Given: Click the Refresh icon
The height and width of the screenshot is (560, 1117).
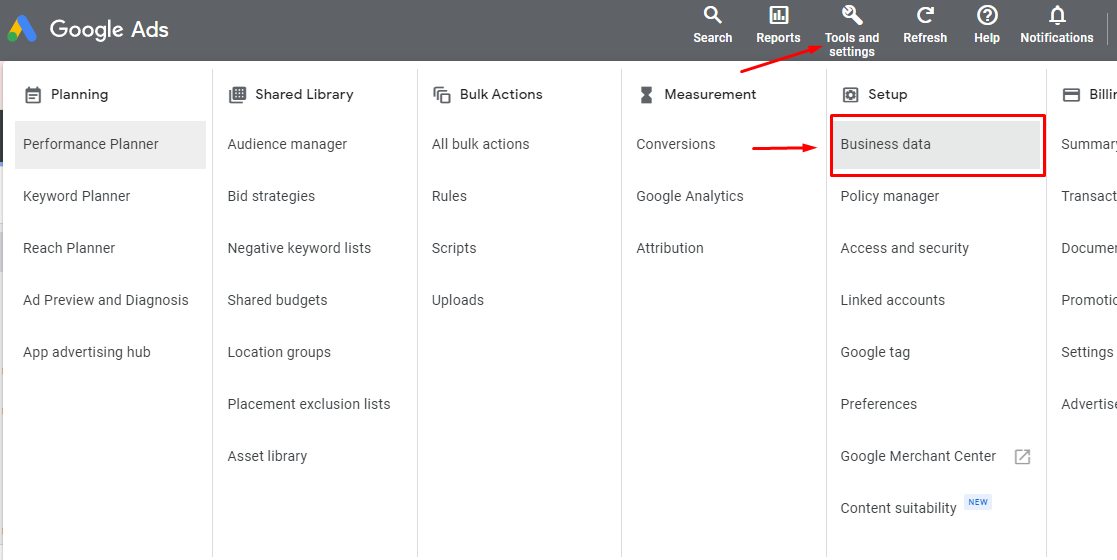Looking at the screenshot, I should pyautogui.click(x=925, y=15).
